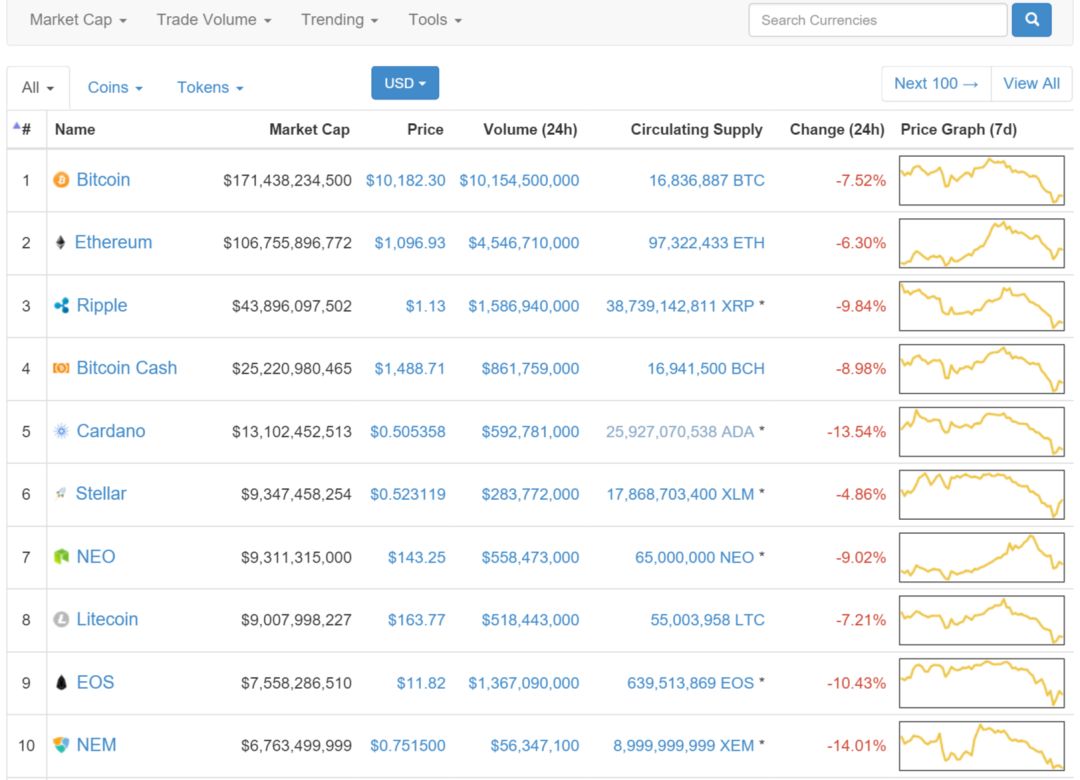Viewport: 1080px width, 780px height.
Task: Click EOS's 7d price graph
Action: coord(982,683)
